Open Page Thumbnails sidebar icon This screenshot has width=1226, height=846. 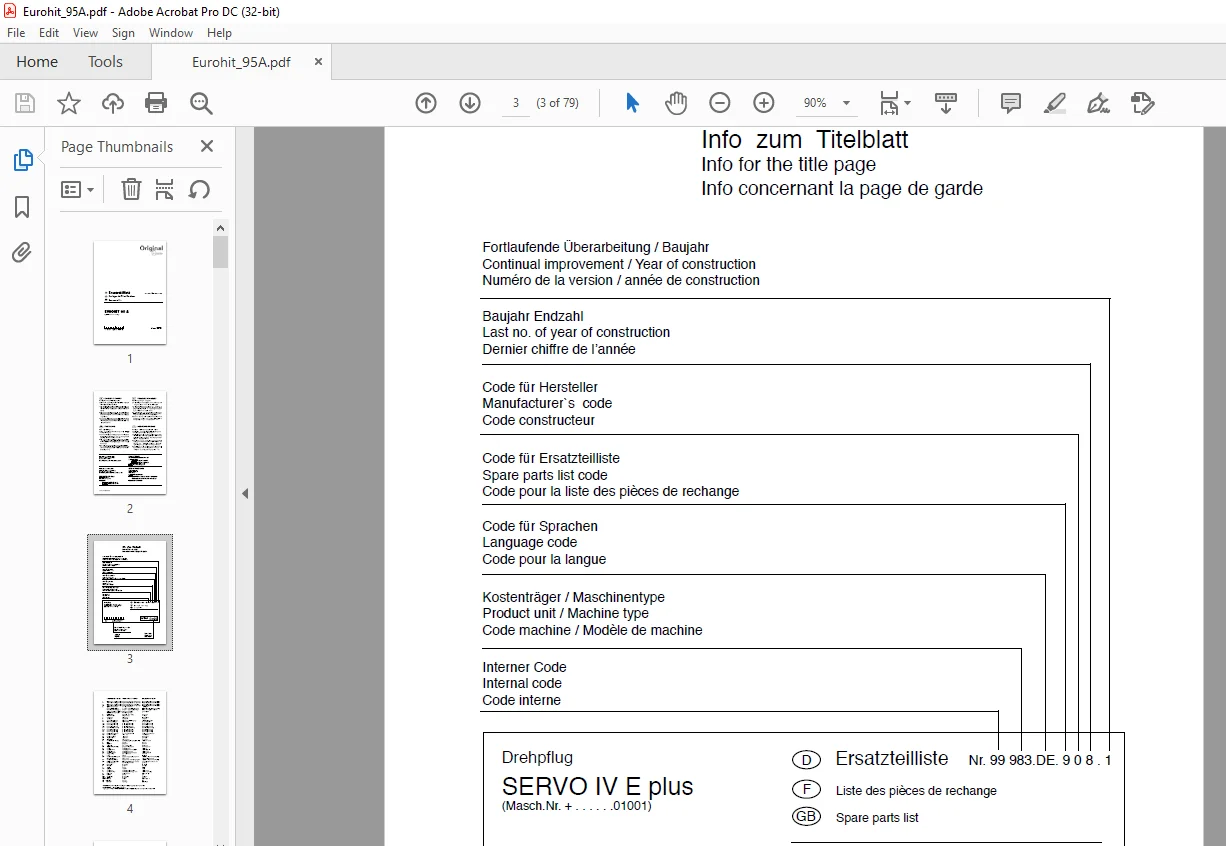click(x=22, y=160)
